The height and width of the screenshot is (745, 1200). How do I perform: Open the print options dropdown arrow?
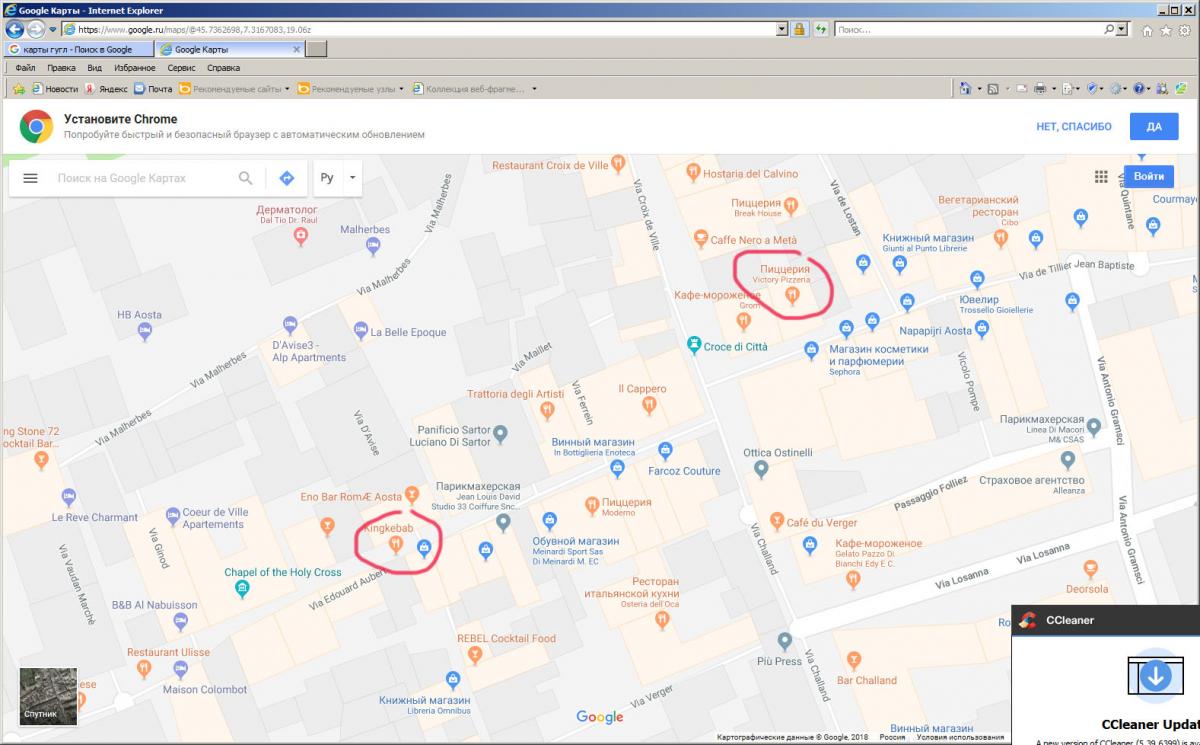(x=1053, y=88)
